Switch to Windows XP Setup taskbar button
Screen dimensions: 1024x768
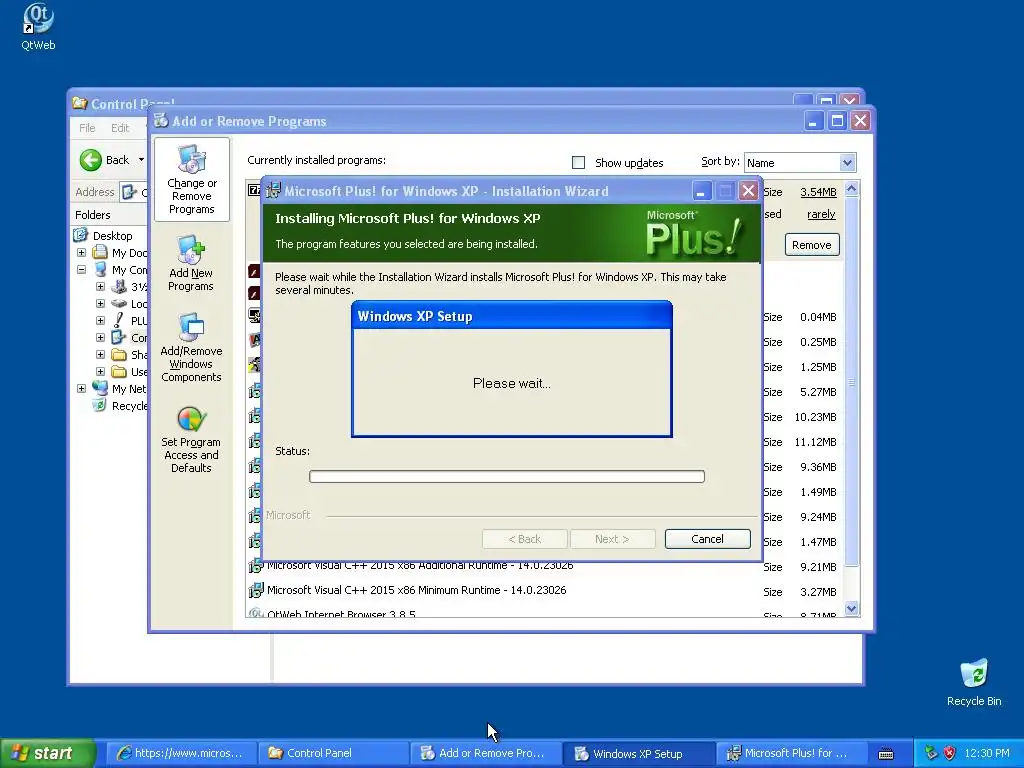point(638,753)
